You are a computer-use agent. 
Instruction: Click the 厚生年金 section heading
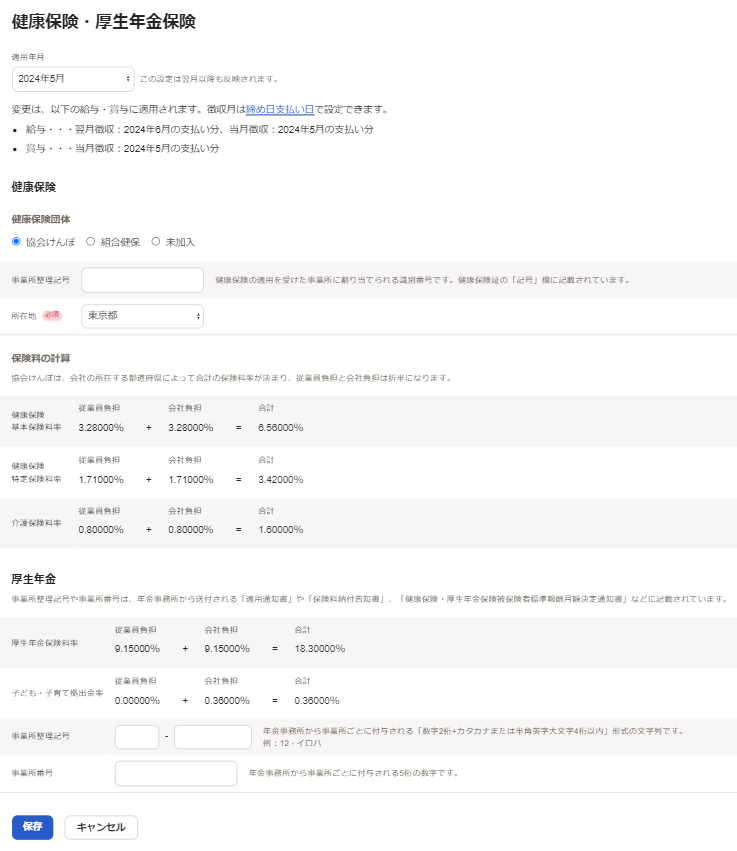(34, 579)
